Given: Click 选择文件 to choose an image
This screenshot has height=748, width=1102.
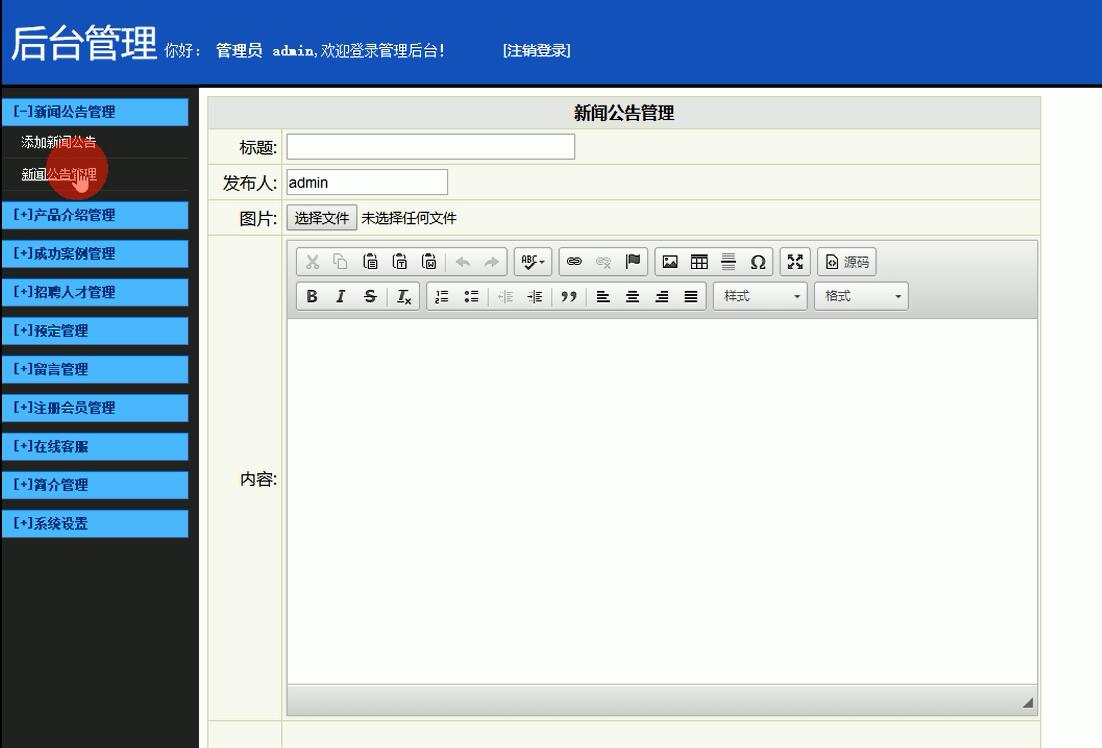Looking at the screenshot, I should click(x=322, y=218).
